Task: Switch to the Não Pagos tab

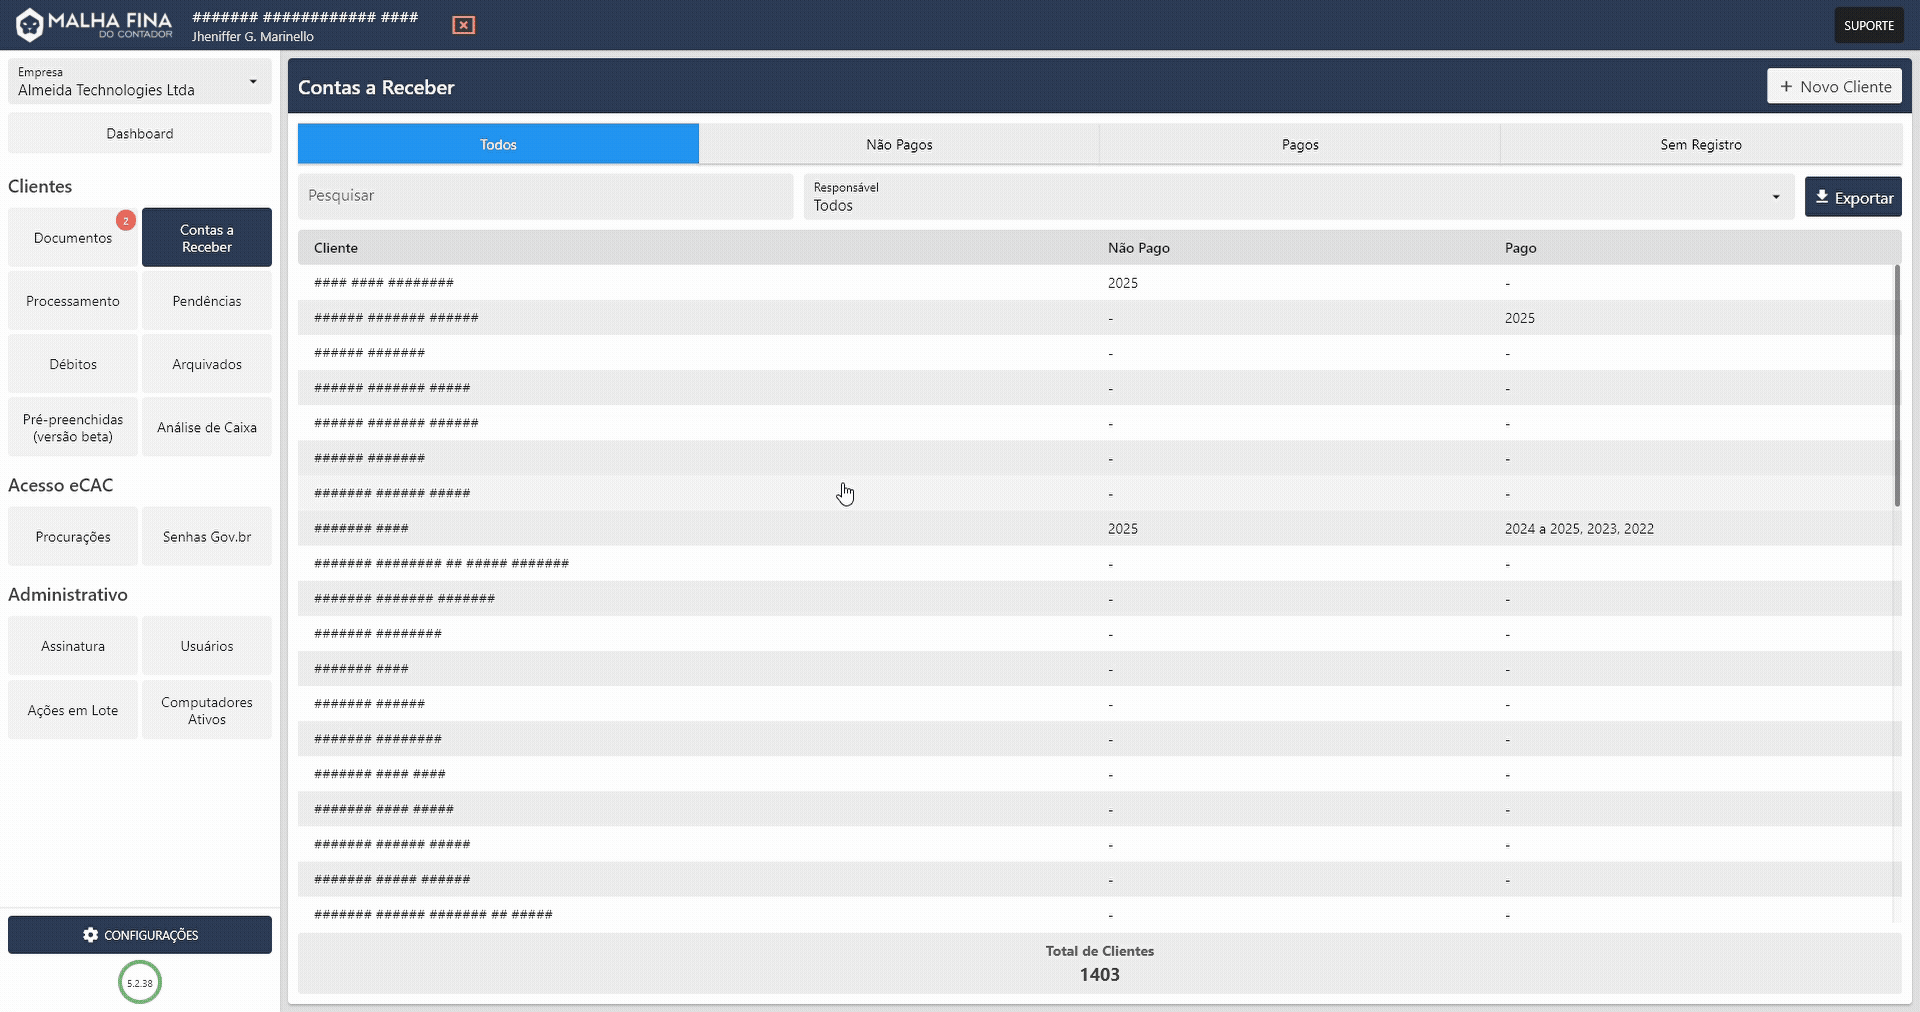Action: point(898,143)
